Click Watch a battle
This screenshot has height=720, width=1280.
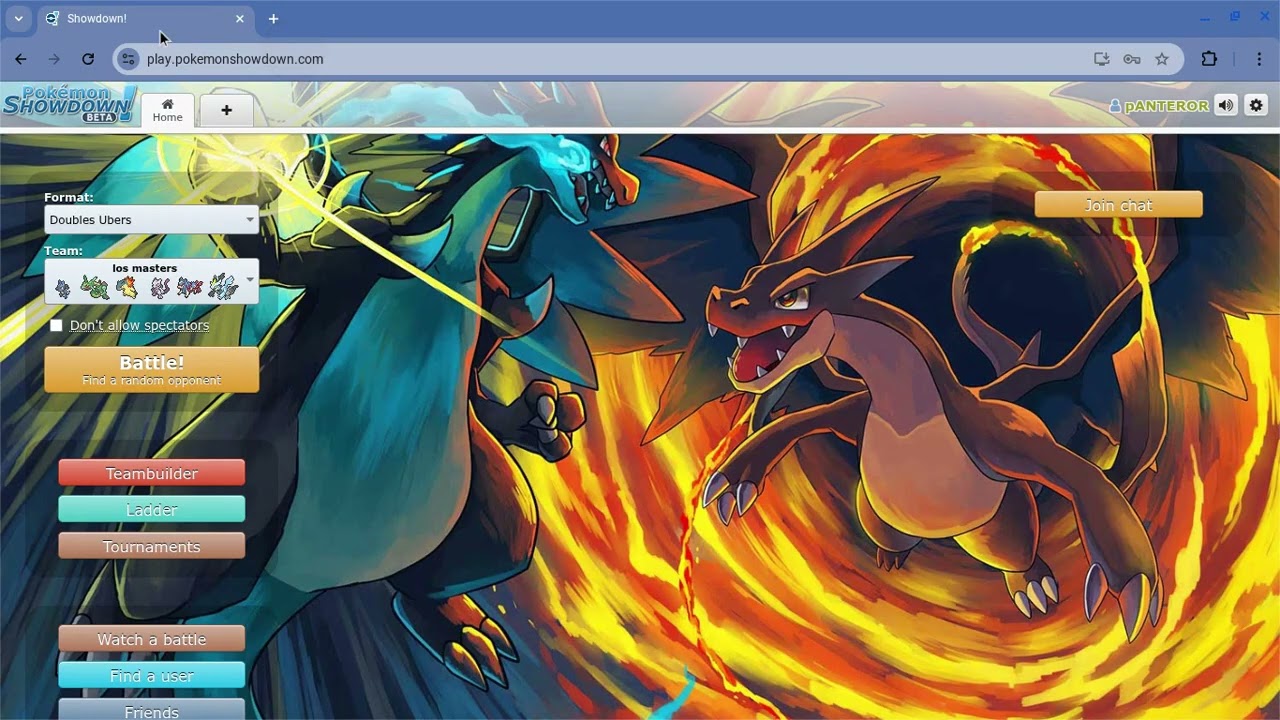(x=152, y=639)
